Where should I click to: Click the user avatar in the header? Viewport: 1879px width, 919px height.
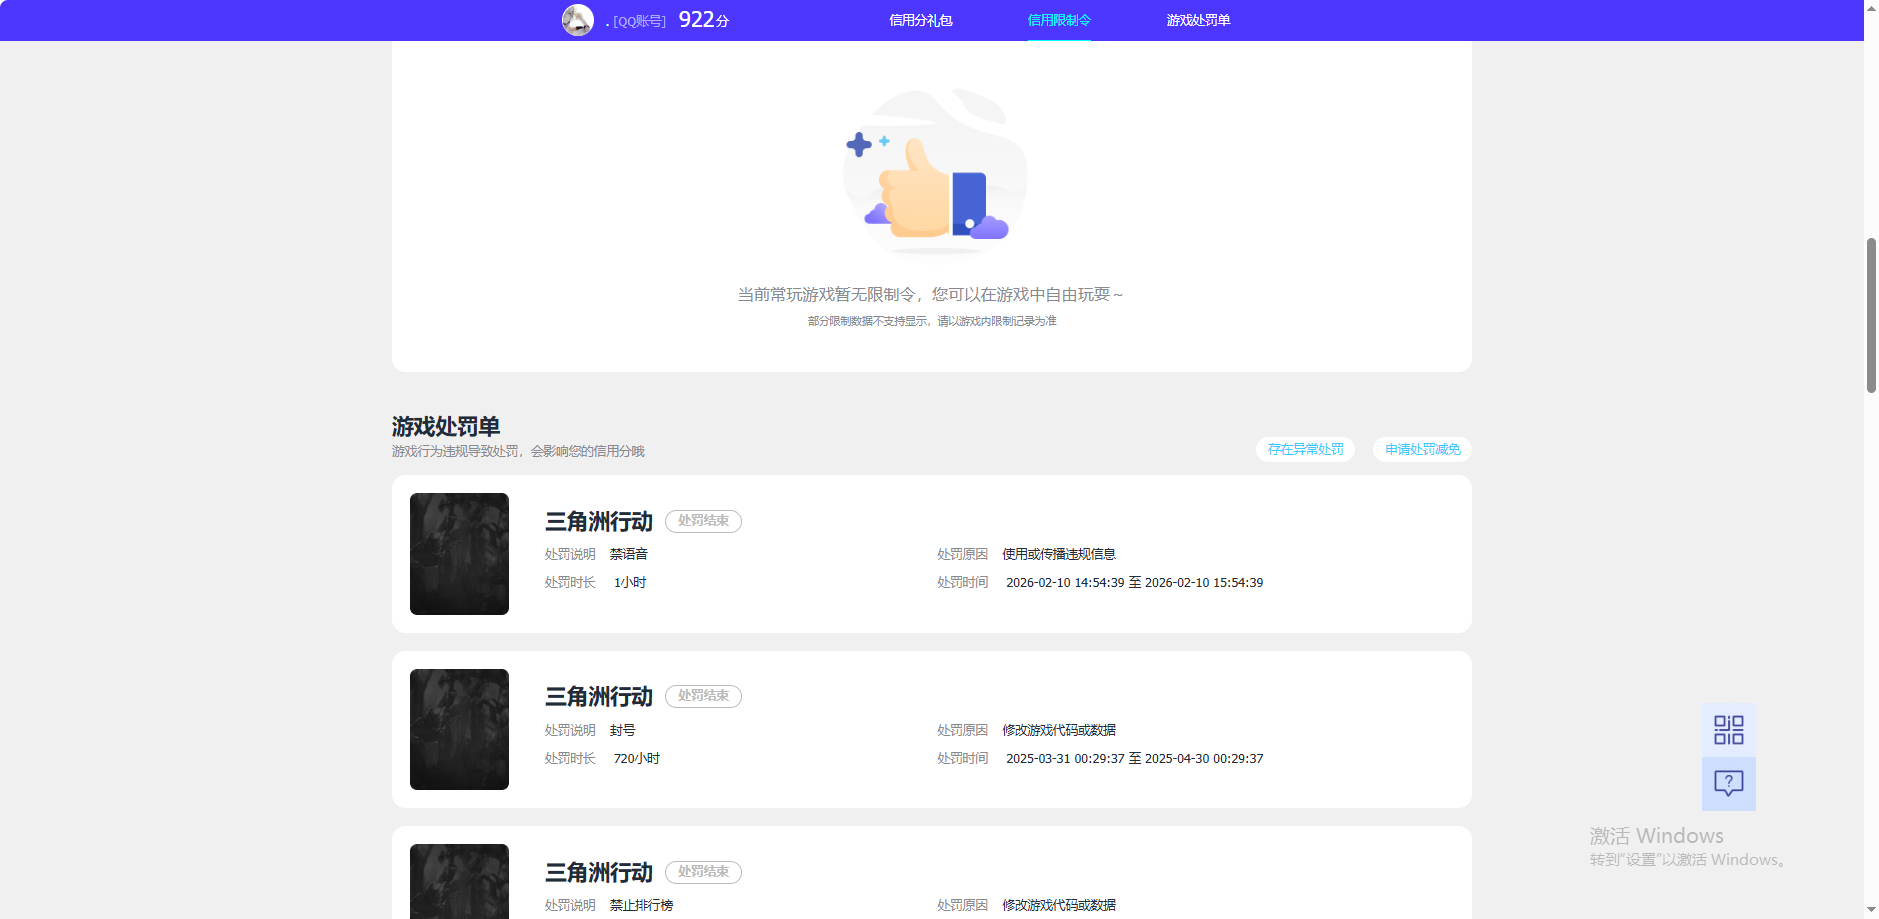(578, 20)
